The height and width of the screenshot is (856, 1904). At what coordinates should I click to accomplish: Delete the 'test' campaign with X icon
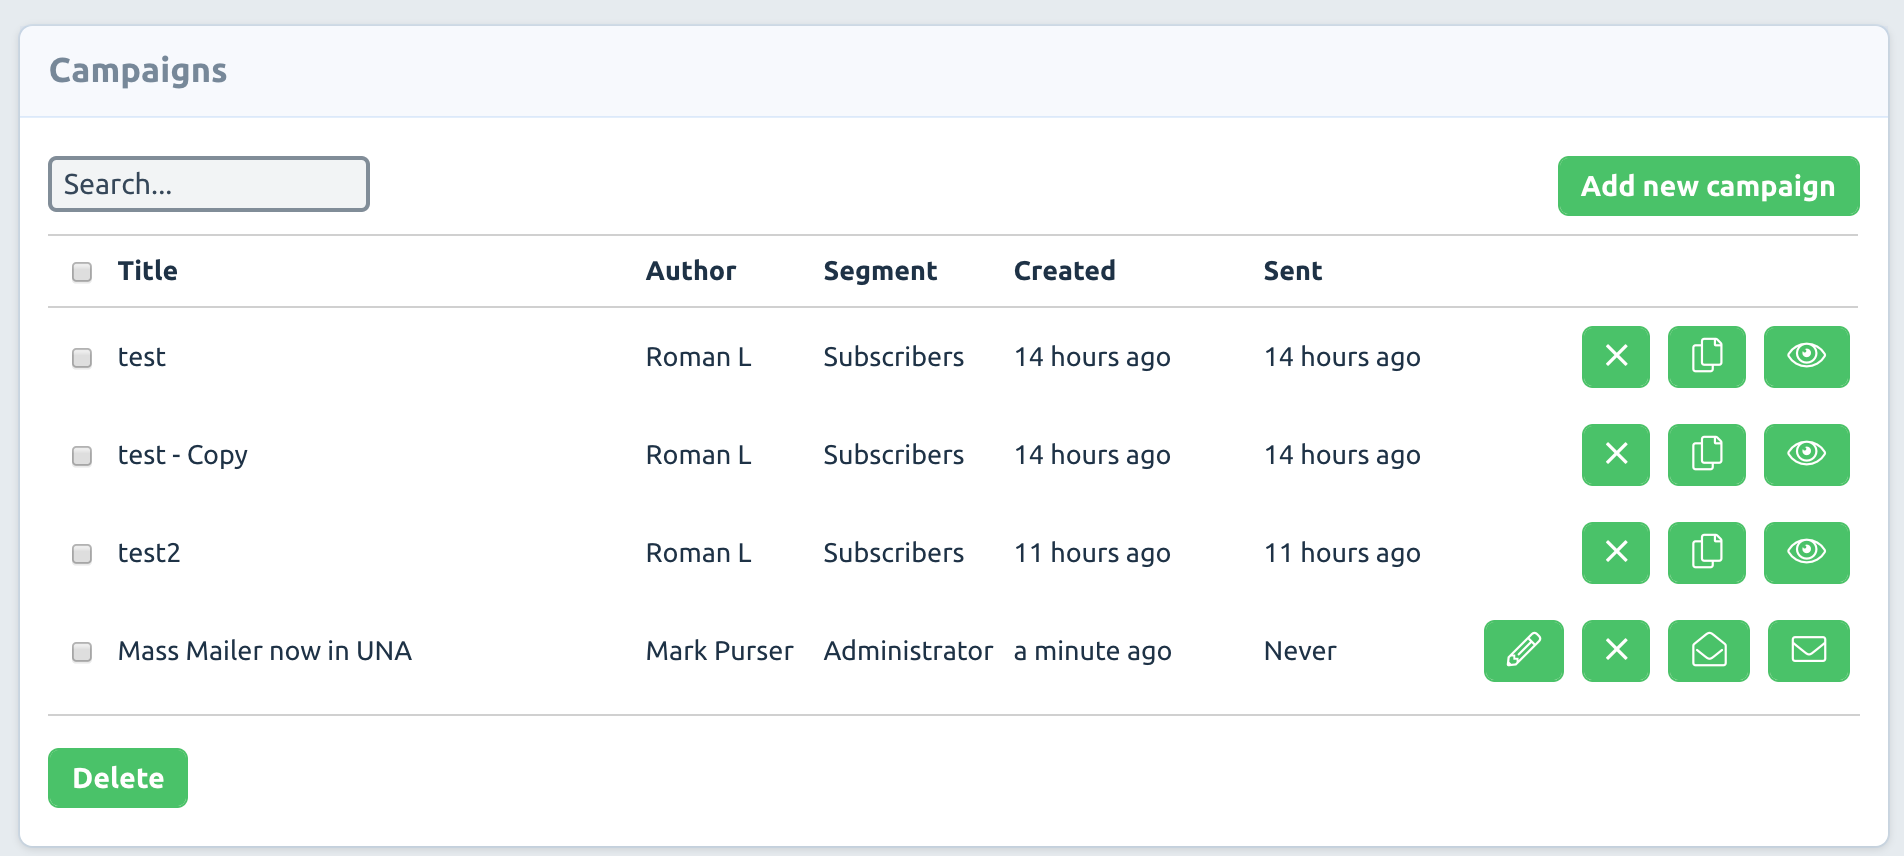tap(1615, 357)
